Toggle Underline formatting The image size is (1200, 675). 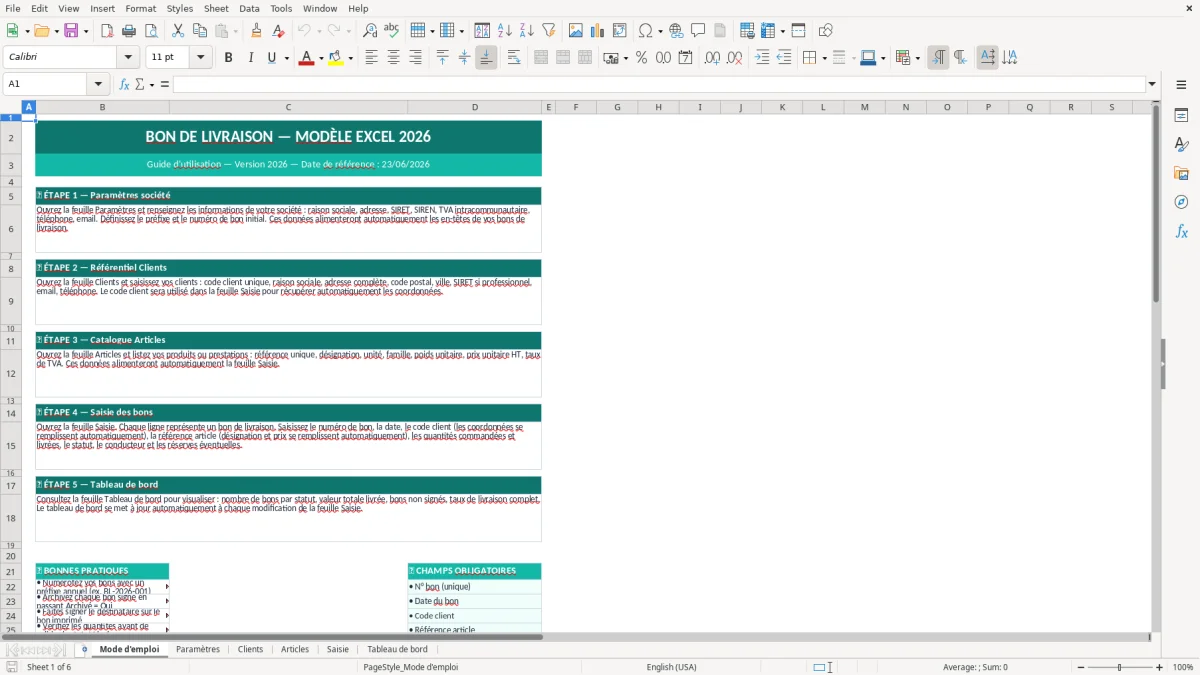[x=271, y=58]
